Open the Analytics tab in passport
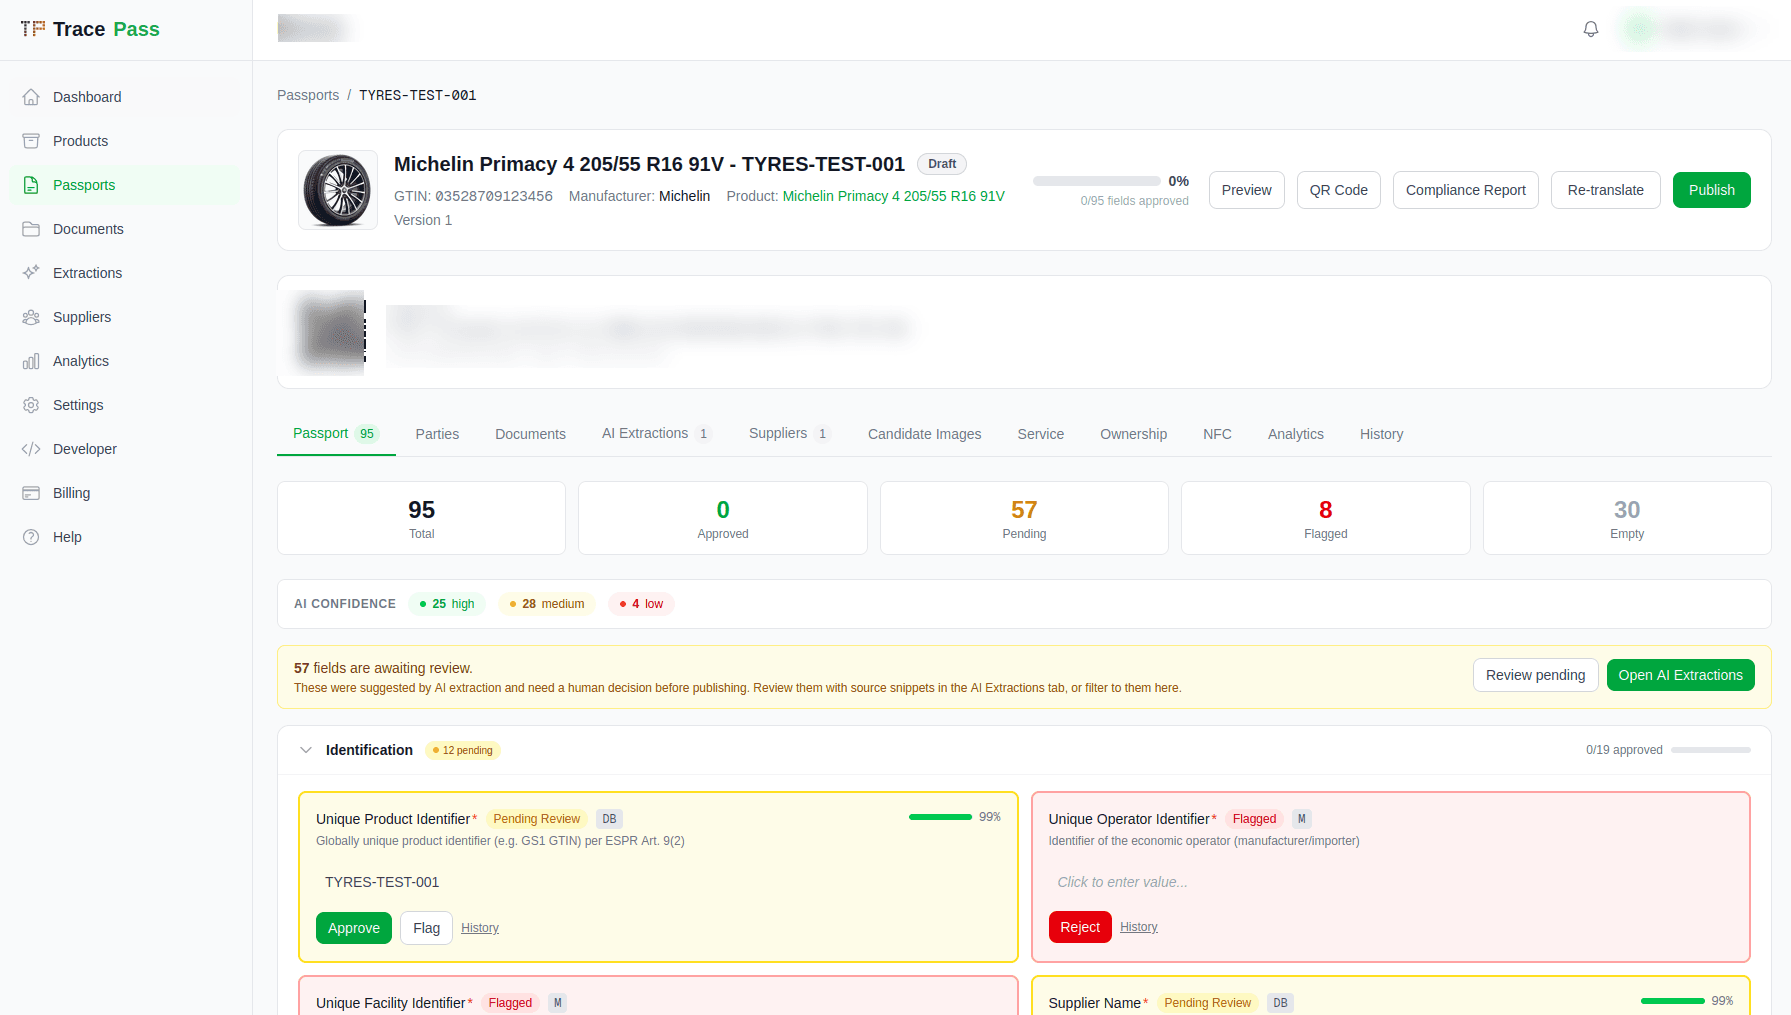Viewport: 1791px width, 1015px height. [1295, 434]
